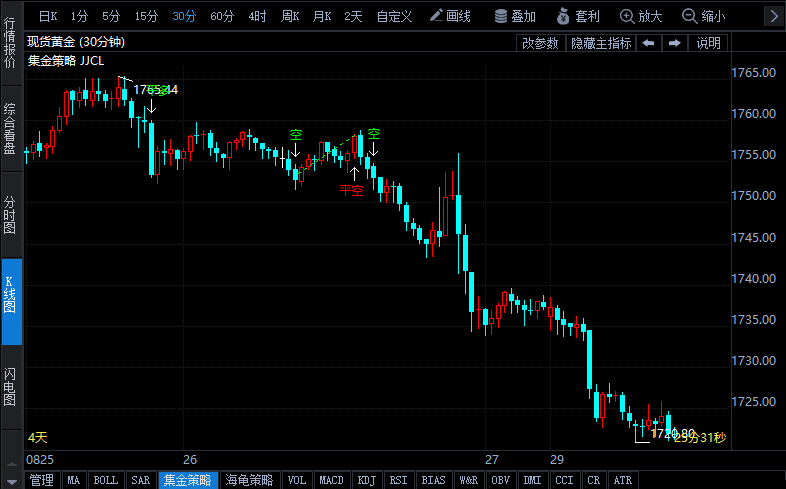Select the SAR indicator
This screenshot has width=786, height=489.
(x=141, y=480)
